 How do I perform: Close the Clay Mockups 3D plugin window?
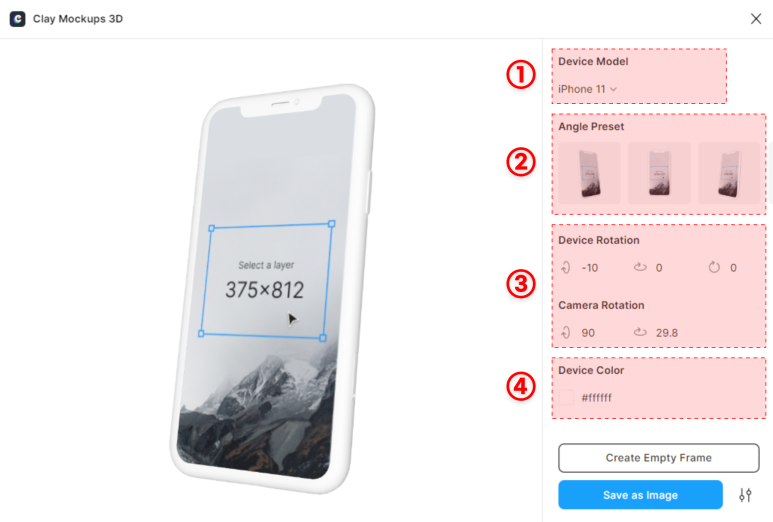click(756, 19)
